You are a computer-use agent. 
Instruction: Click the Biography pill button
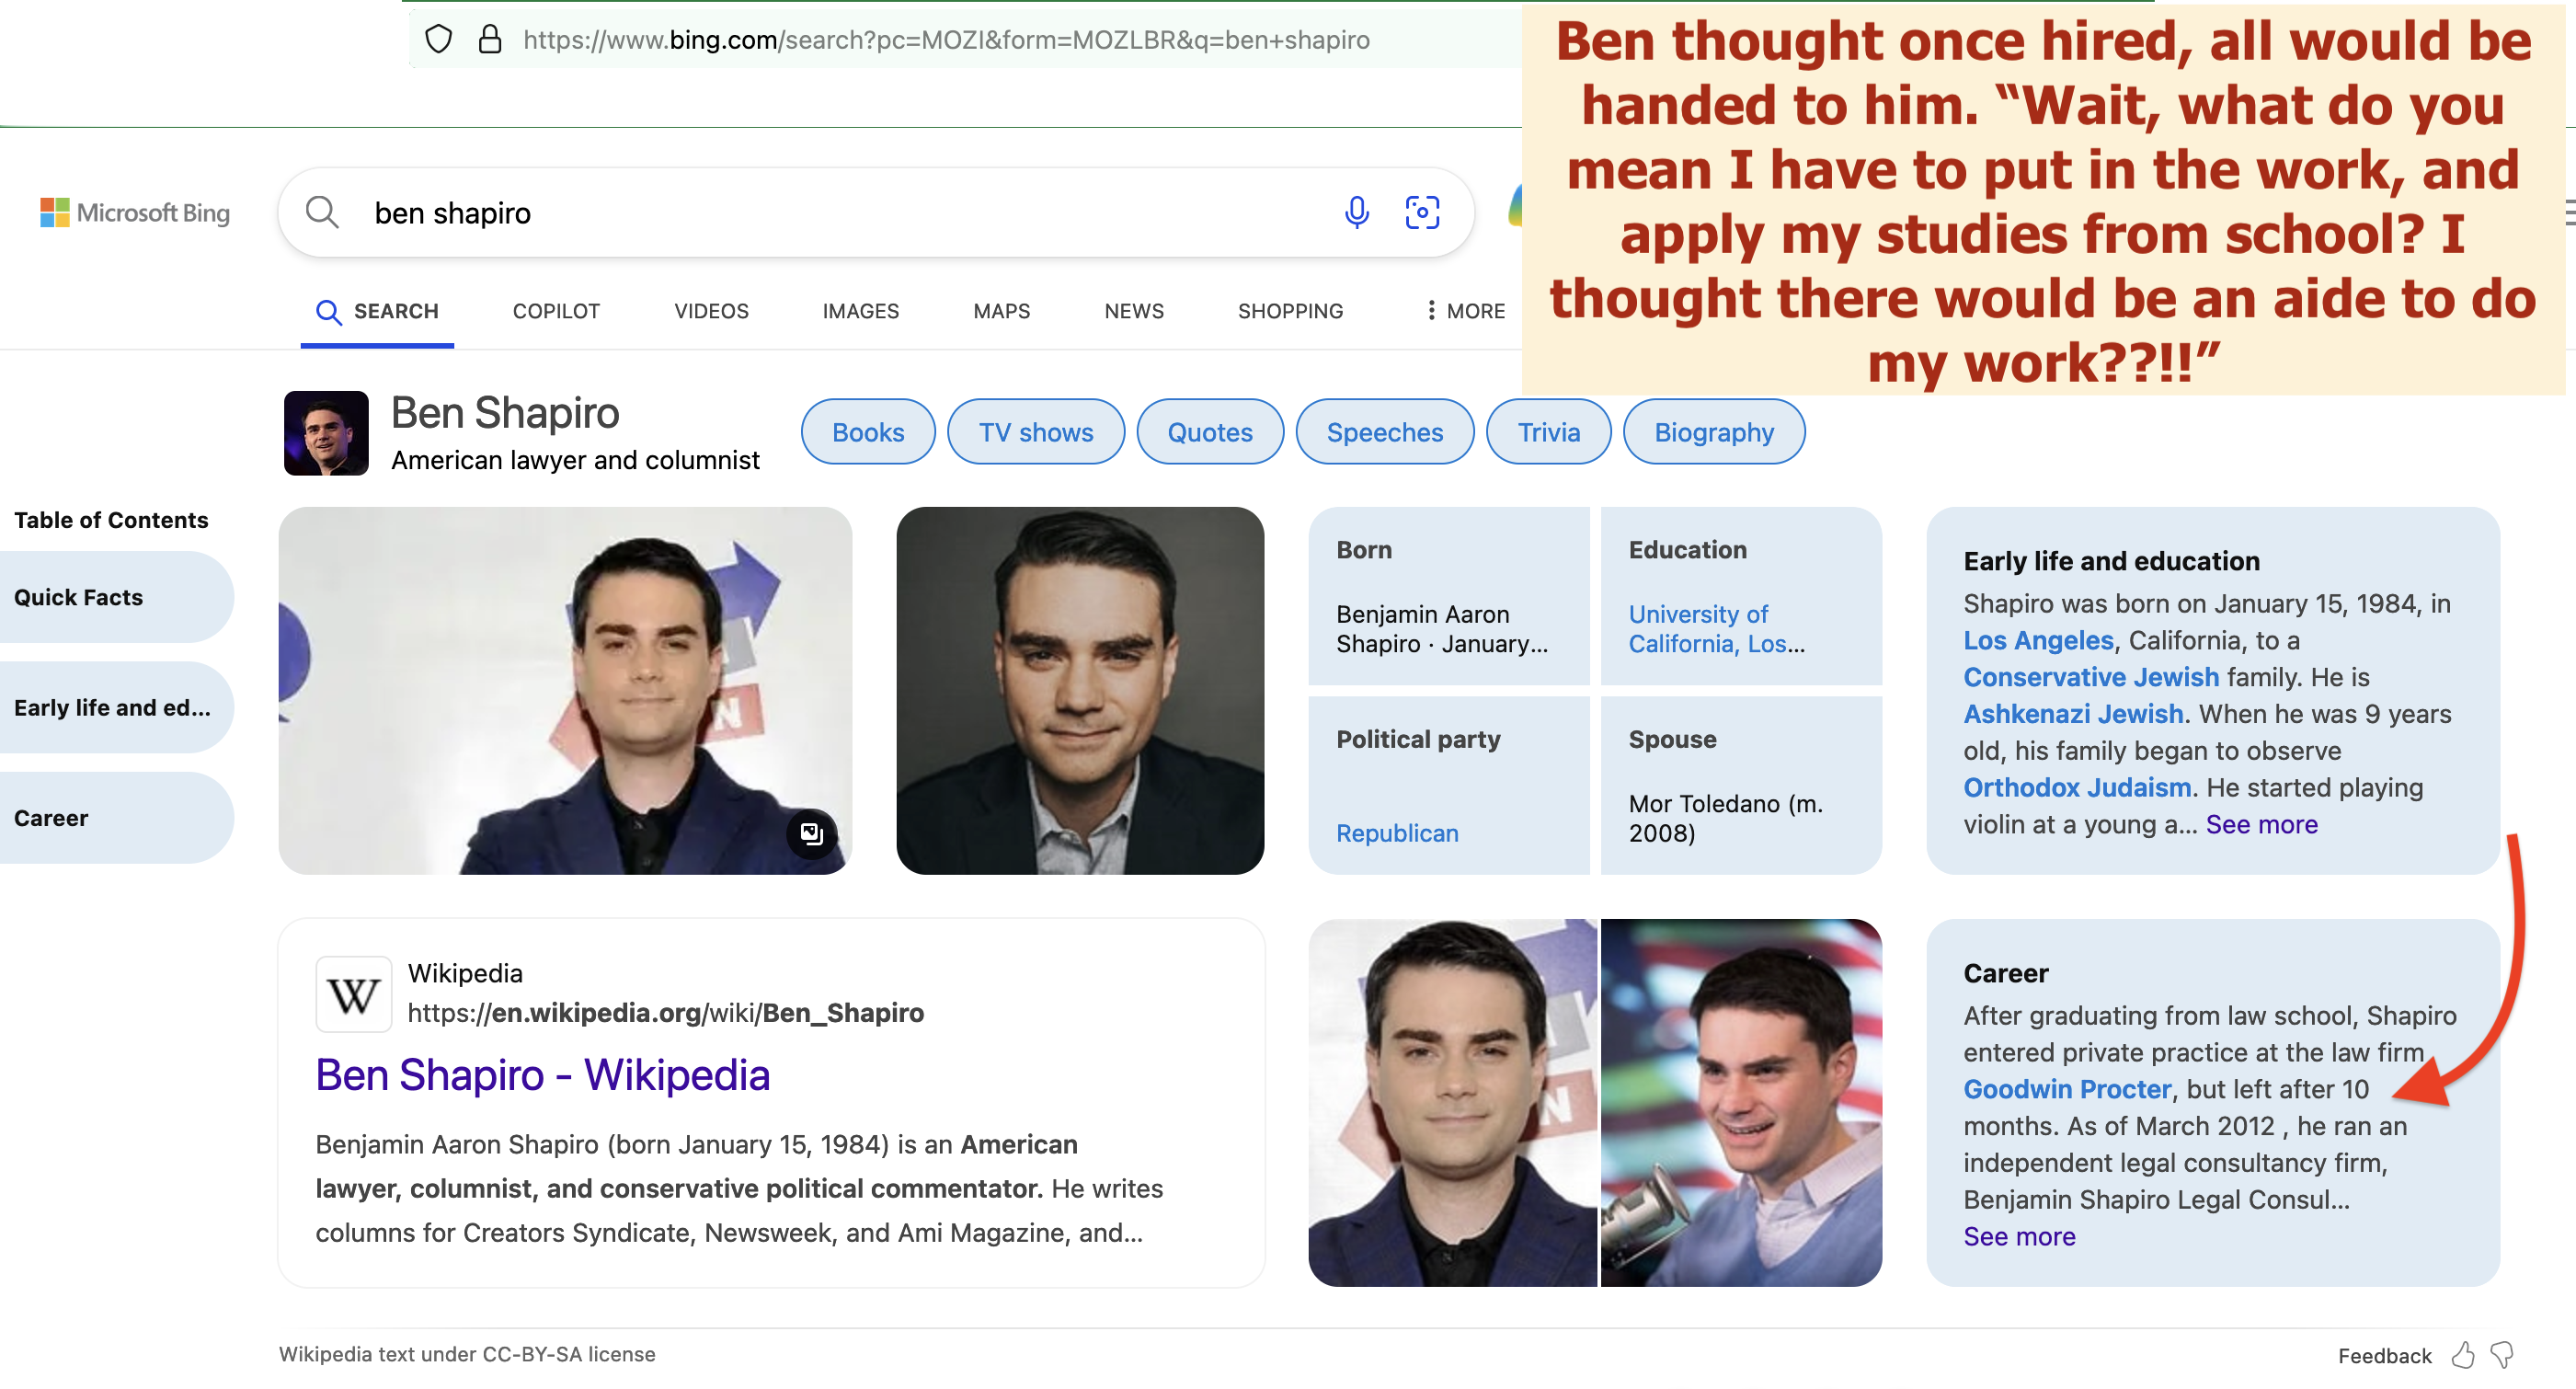tap(1714, 432)
